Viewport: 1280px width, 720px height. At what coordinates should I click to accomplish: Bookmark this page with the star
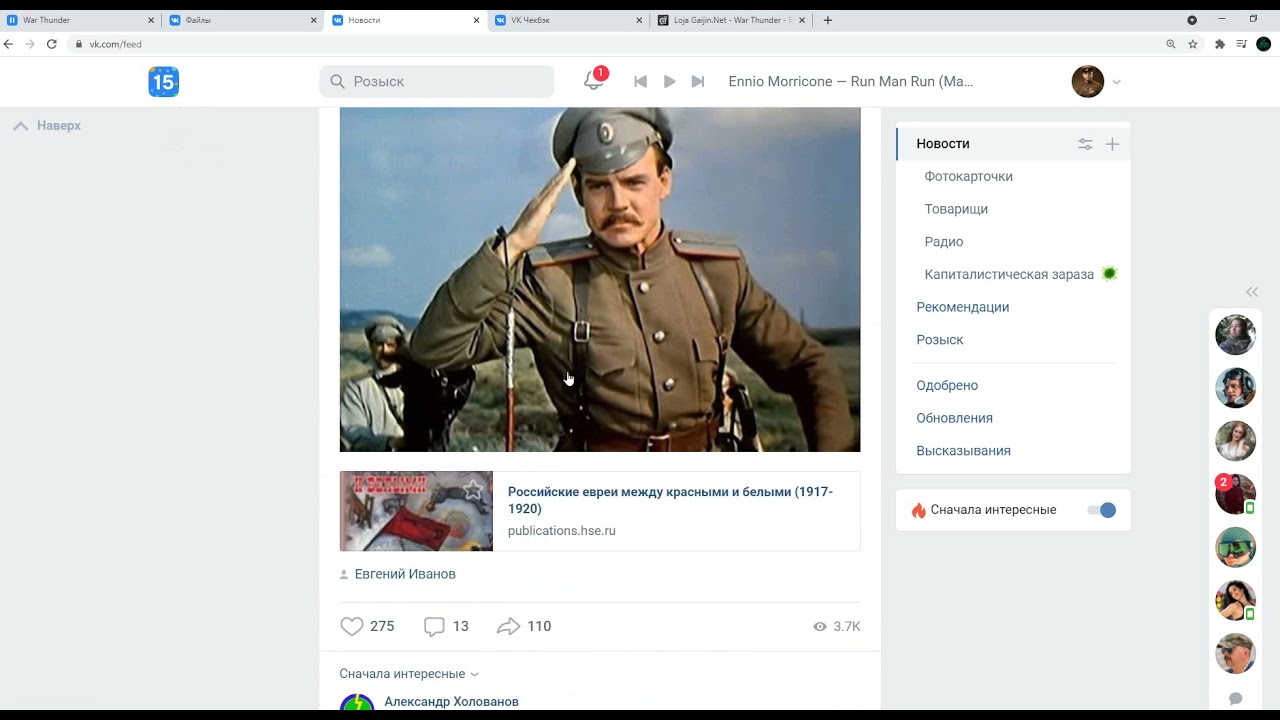(x=1193, y=44)
